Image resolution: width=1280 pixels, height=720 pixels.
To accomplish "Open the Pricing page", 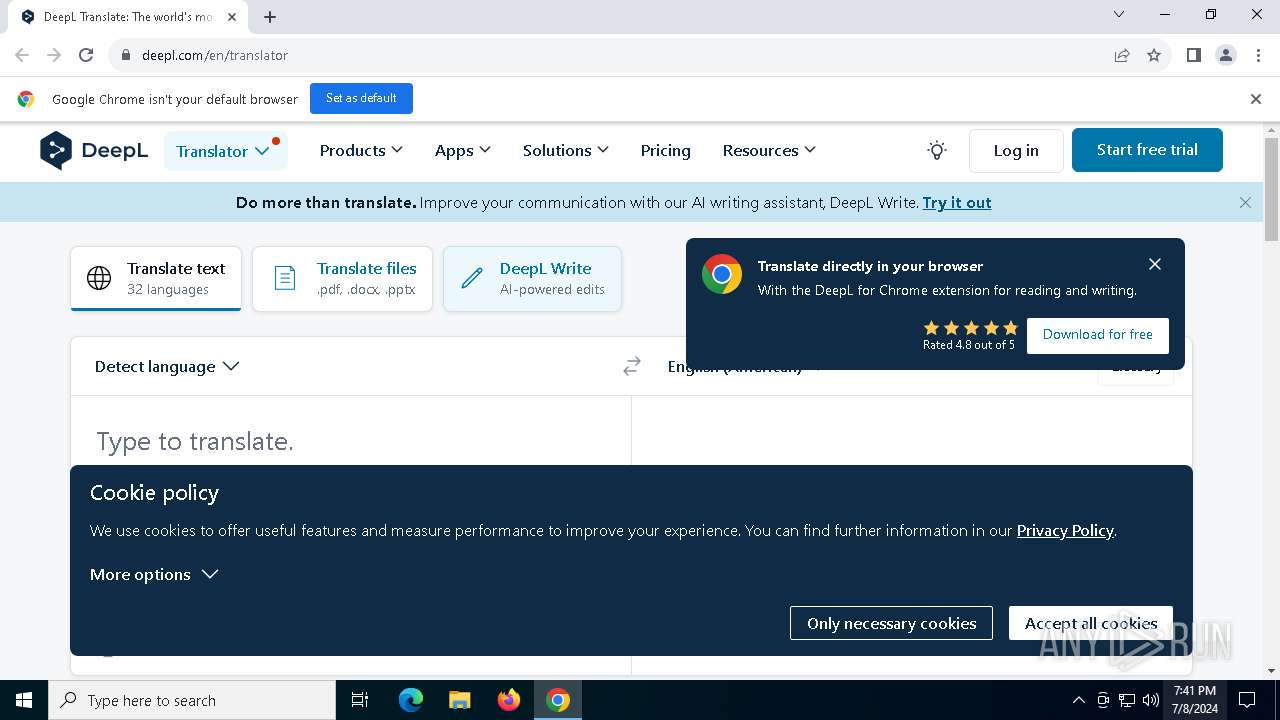I will click(x=665, y=150).
